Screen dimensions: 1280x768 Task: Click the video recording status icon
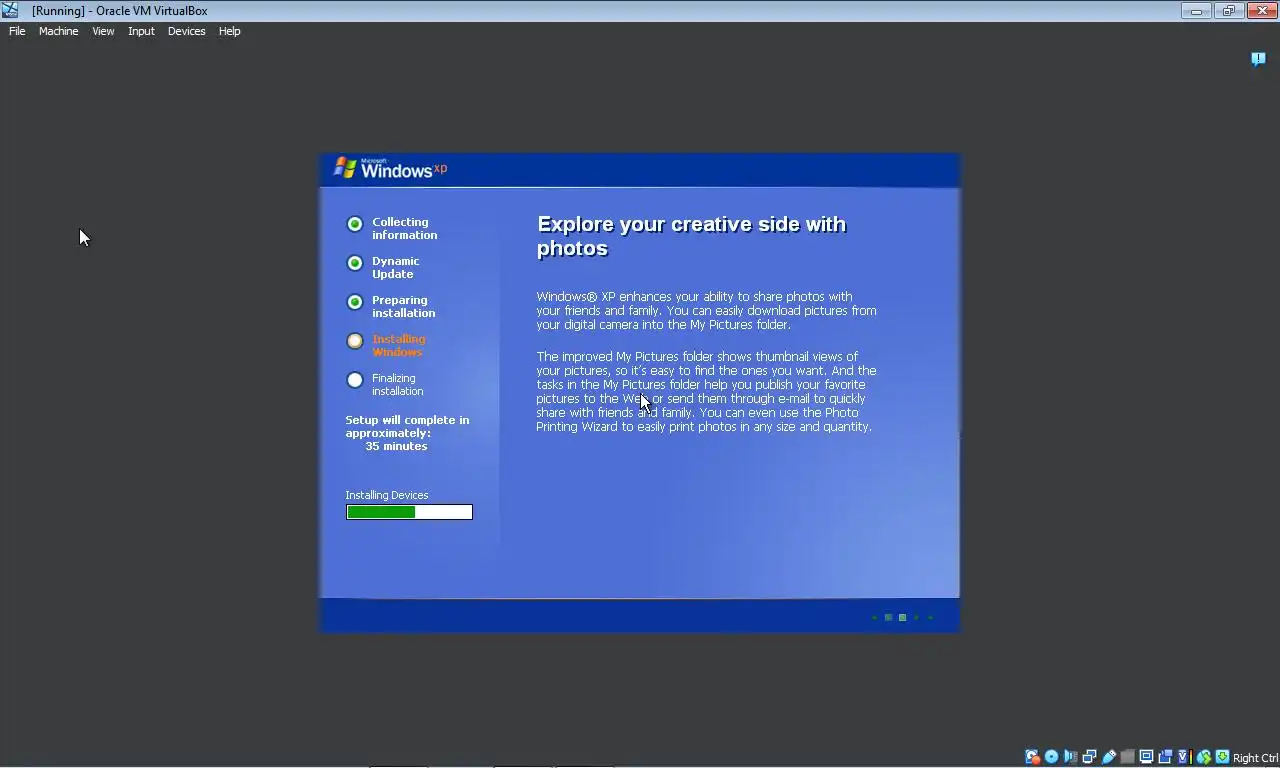coord(1165,757)
